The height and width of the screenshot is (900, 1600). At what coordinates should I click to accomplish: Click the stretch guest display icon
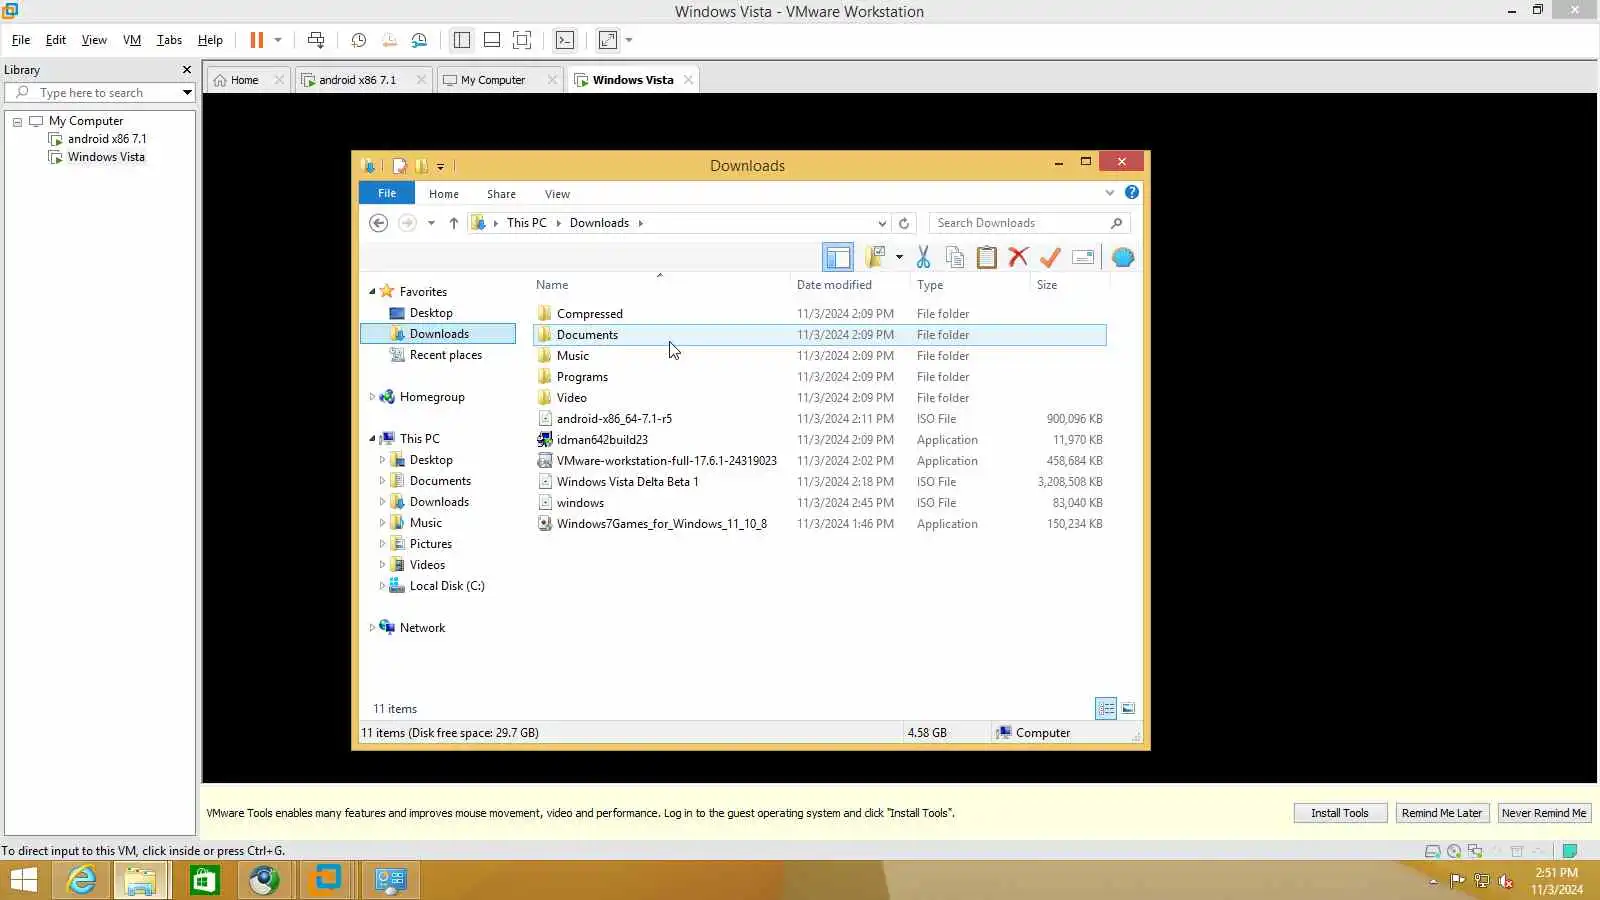pos(608,40)
